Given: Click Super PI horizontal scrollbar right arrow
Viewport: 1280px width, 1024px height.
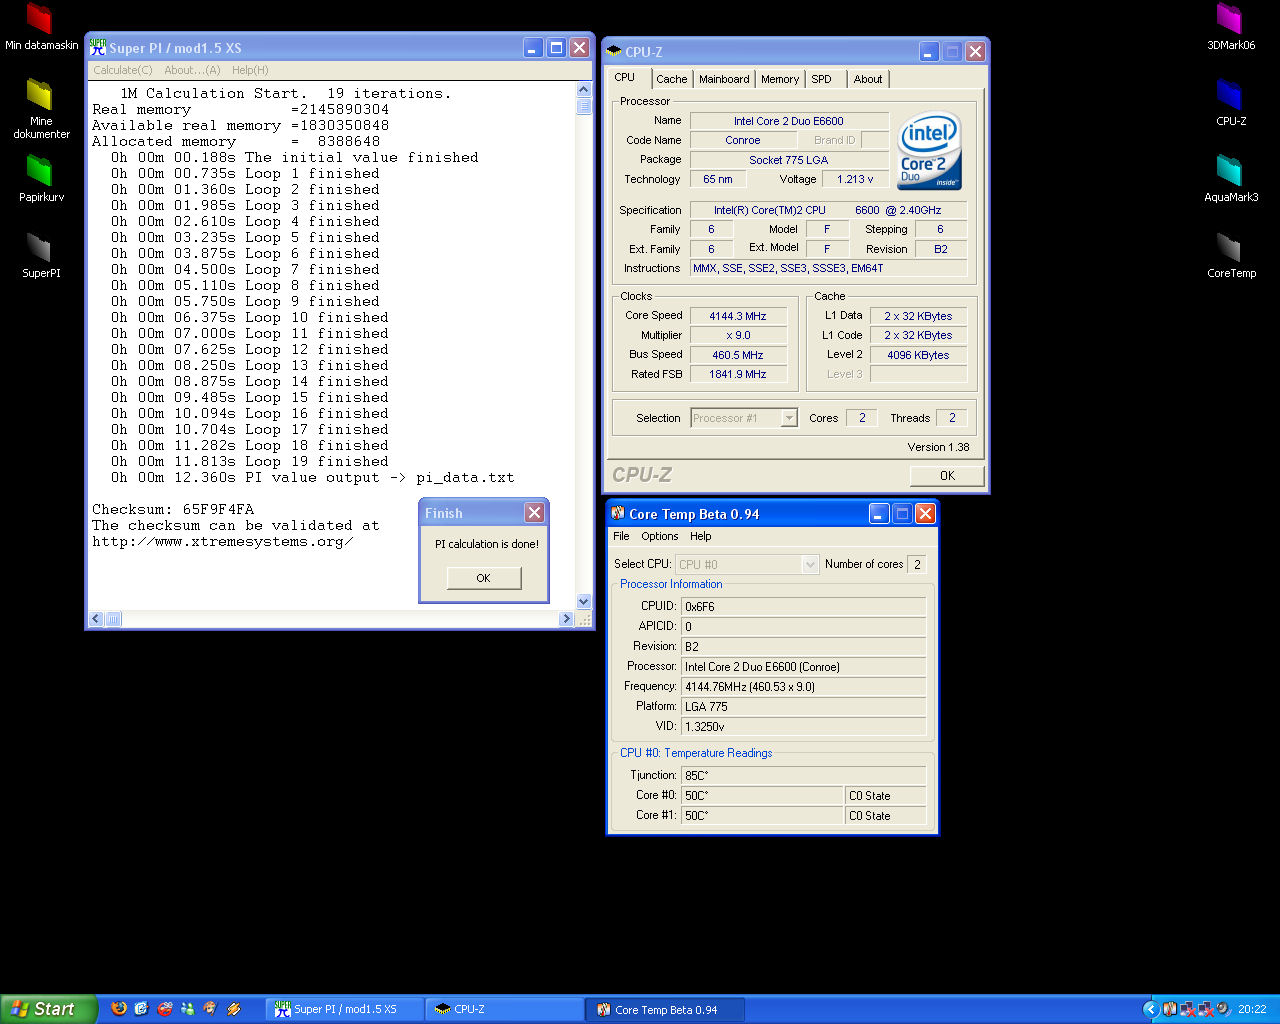Looking at the screenshot, I should pos(567,619).
